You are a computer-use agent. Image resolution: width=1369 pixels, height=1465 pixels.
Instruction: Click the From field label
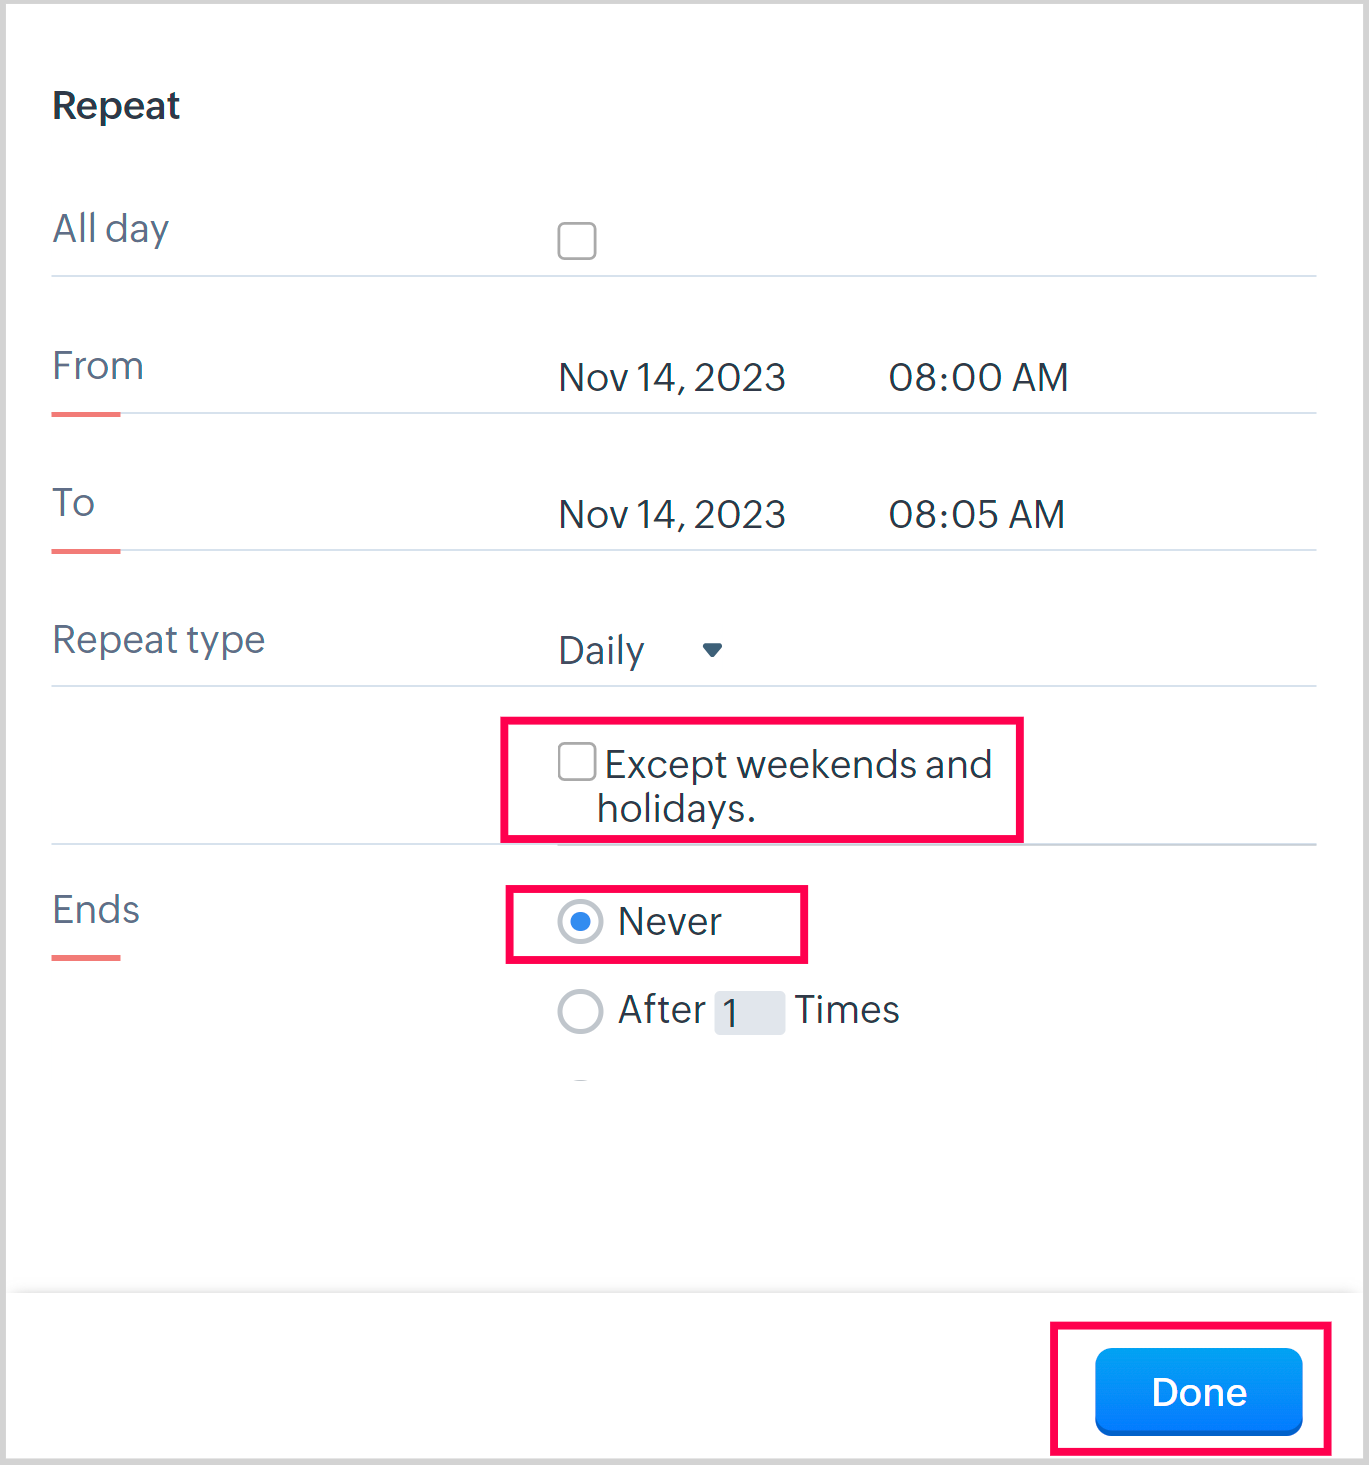98,366
